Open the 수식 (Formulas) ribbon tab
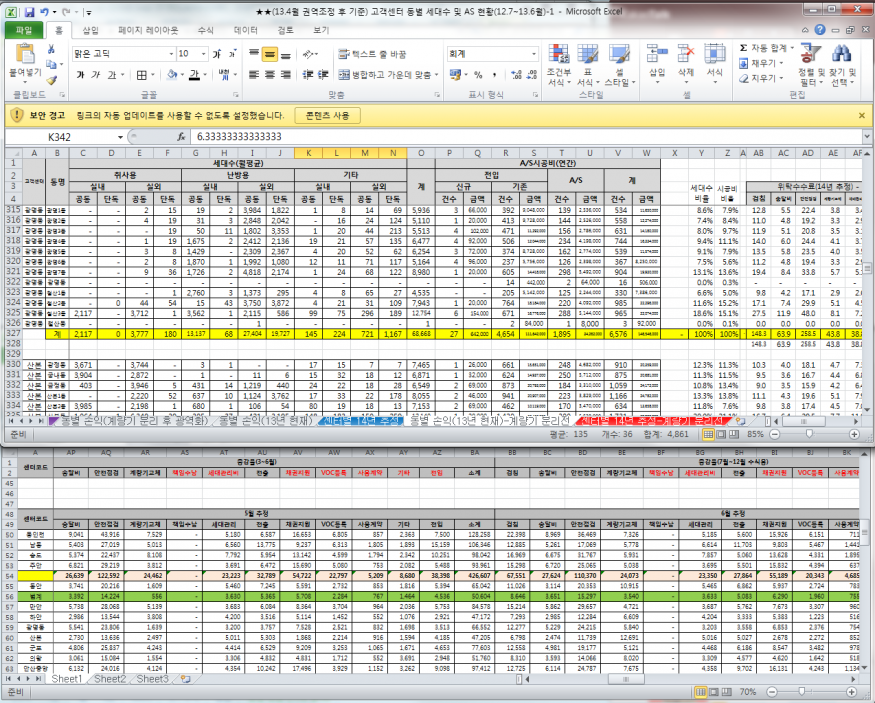 point(206,30)
